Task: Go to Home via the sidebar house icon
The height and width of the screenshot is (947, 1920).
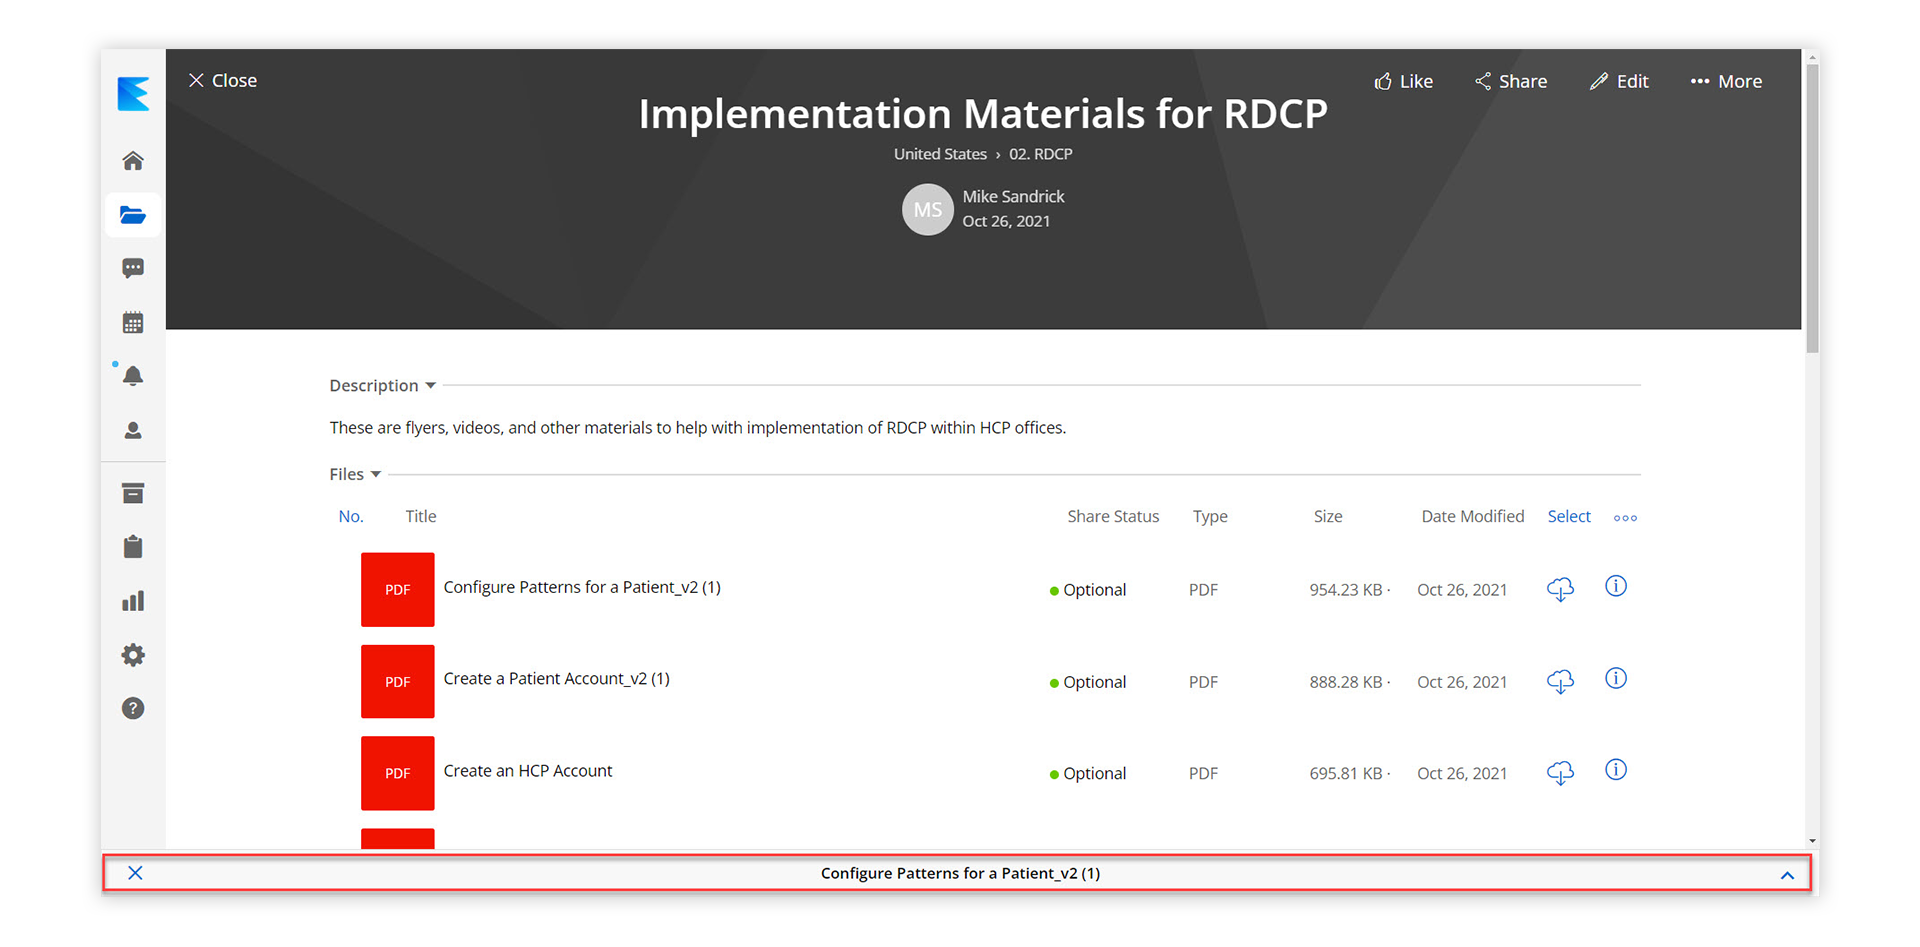Action: pos(133,161)
